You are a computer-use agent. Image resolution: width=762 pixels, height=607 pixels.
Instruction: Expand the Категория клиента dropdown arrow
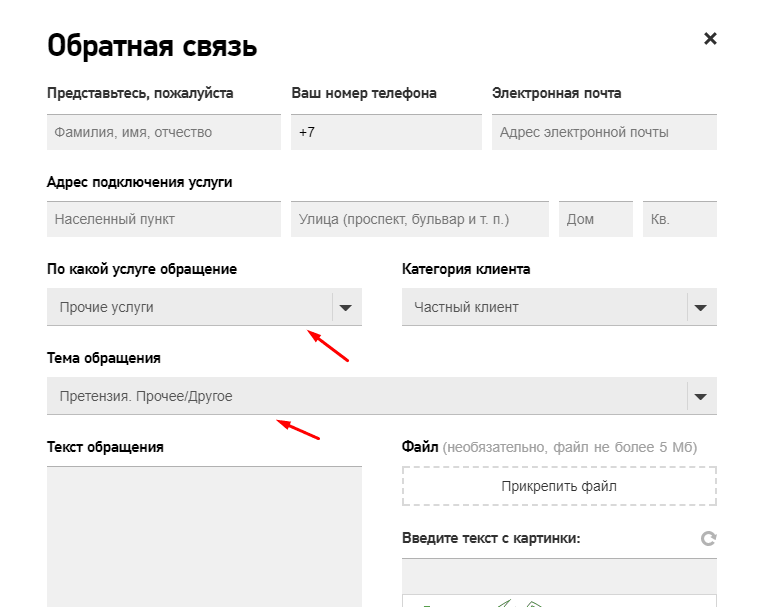701,308
